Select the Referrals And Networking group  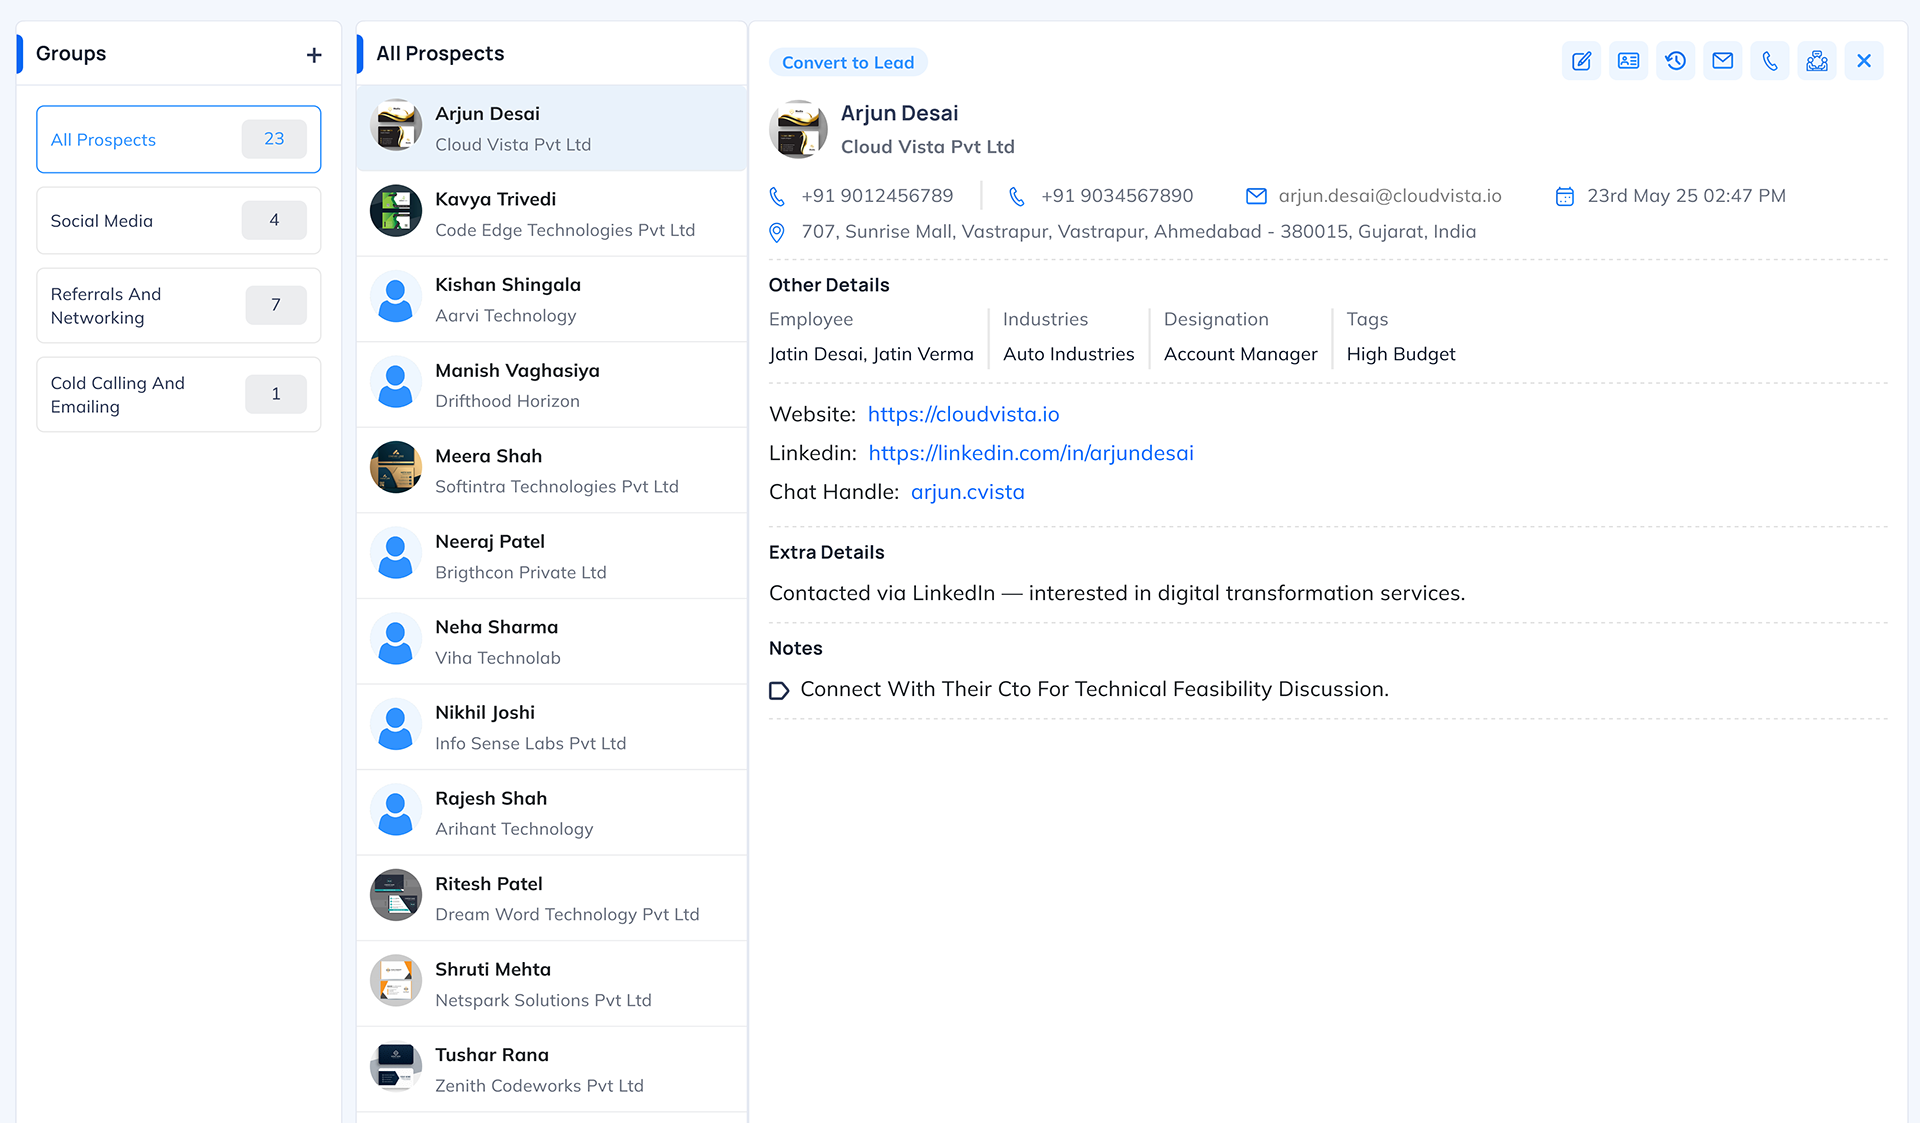coord(178,306)
